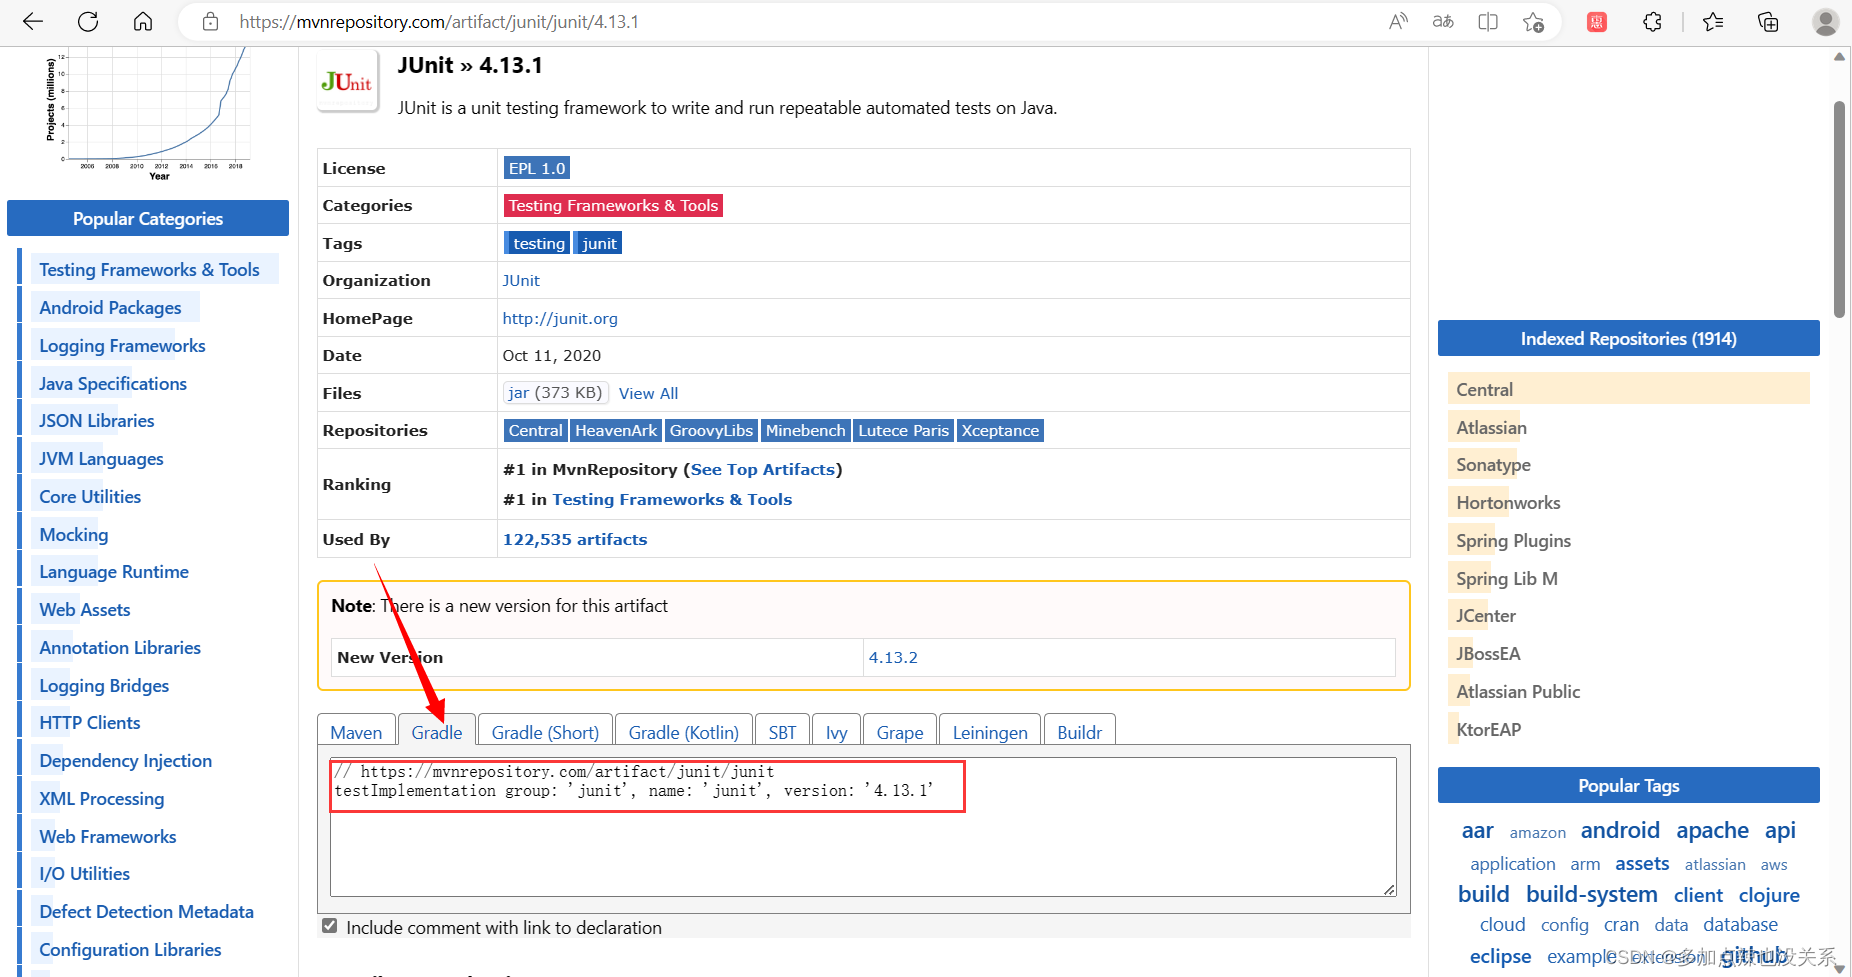This screenshot has width=1852, height=977.
Task: Click inside the Gradle dependency snippet box
Action: click(863, 826)
